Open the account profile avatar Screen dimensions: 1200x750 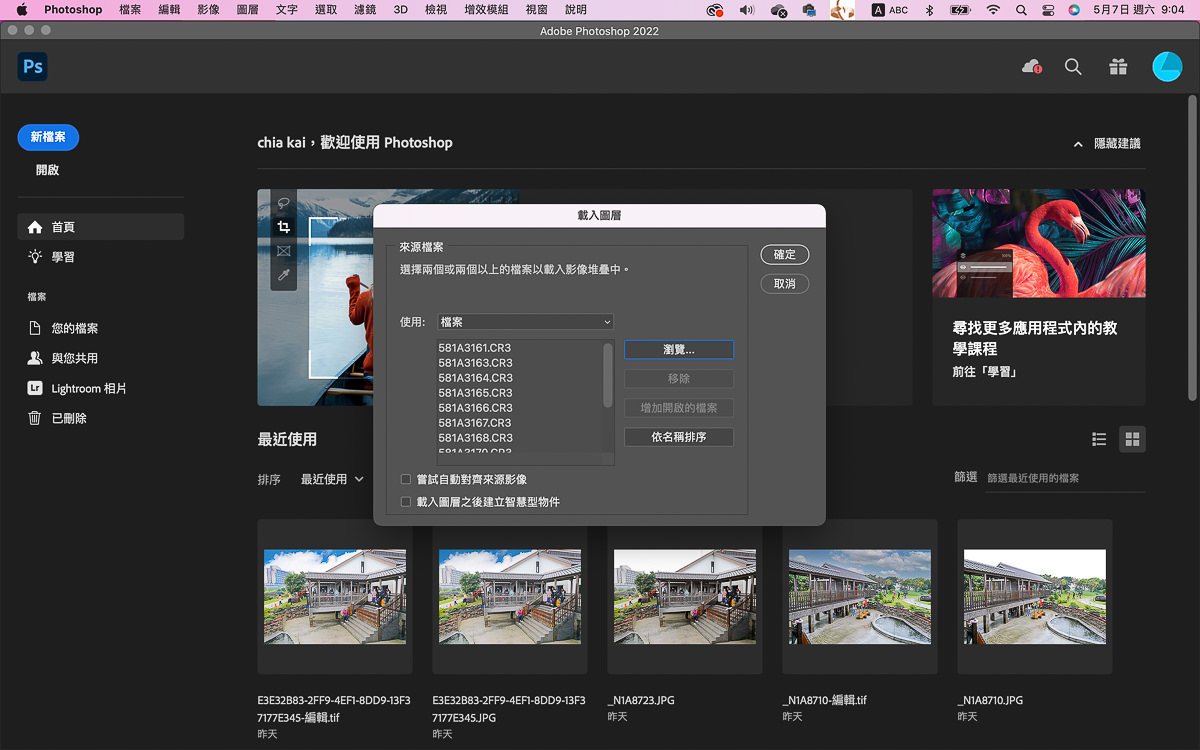(1167, 67)
